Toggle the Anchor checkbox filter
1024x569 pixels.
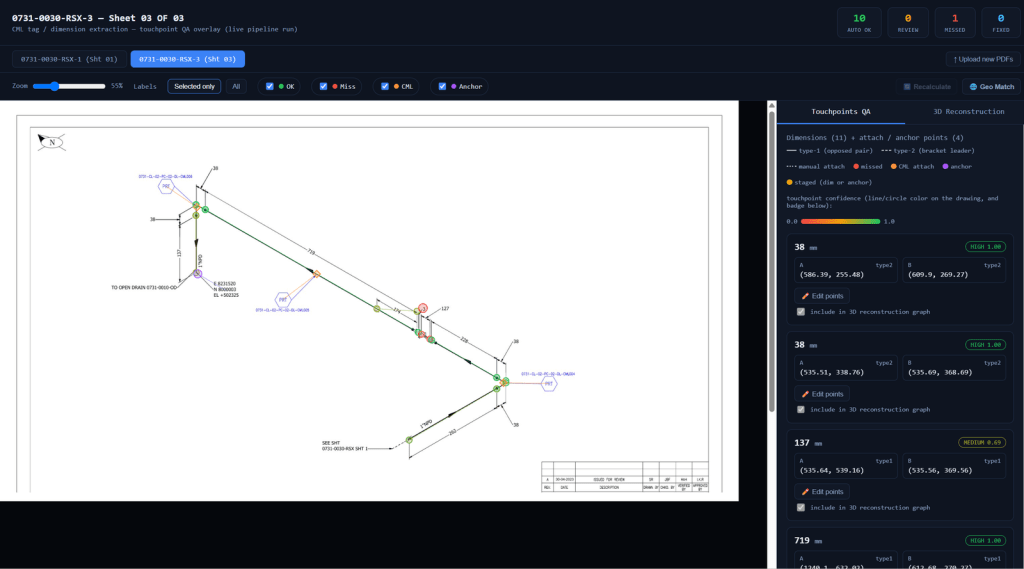pos(442,86)
